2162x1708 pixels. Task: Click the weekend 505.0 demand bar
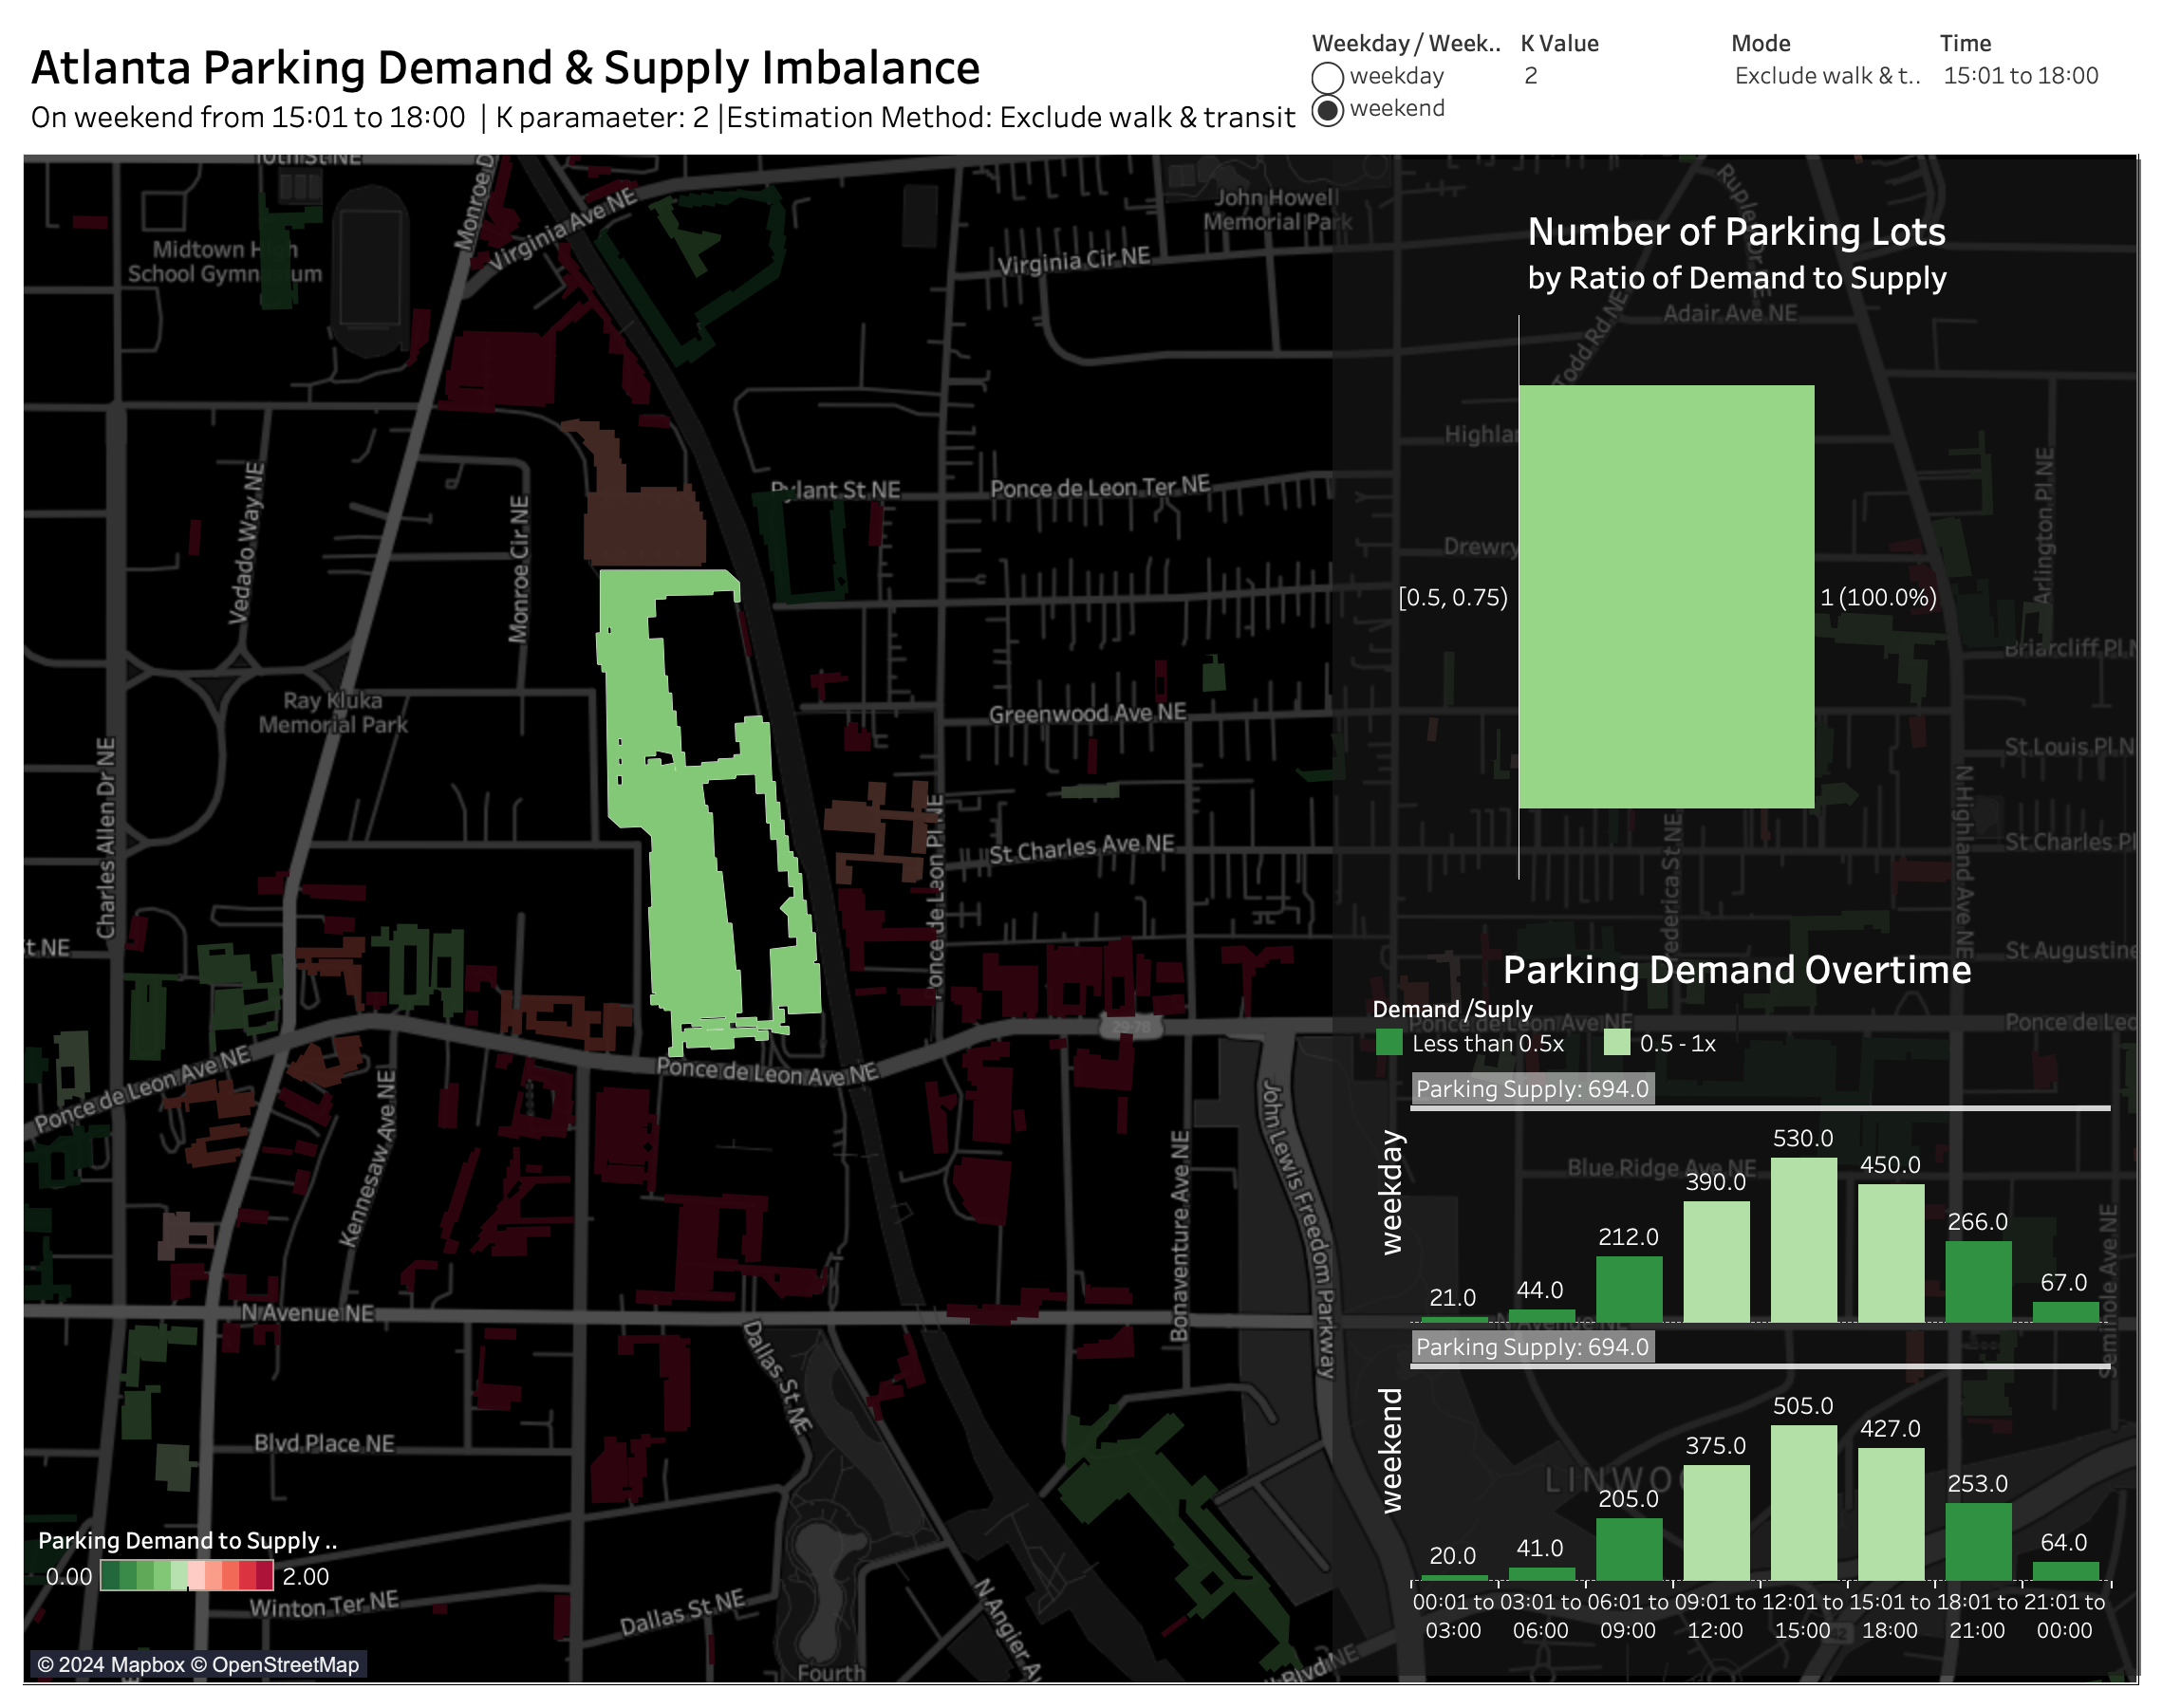point(1803,1502)
